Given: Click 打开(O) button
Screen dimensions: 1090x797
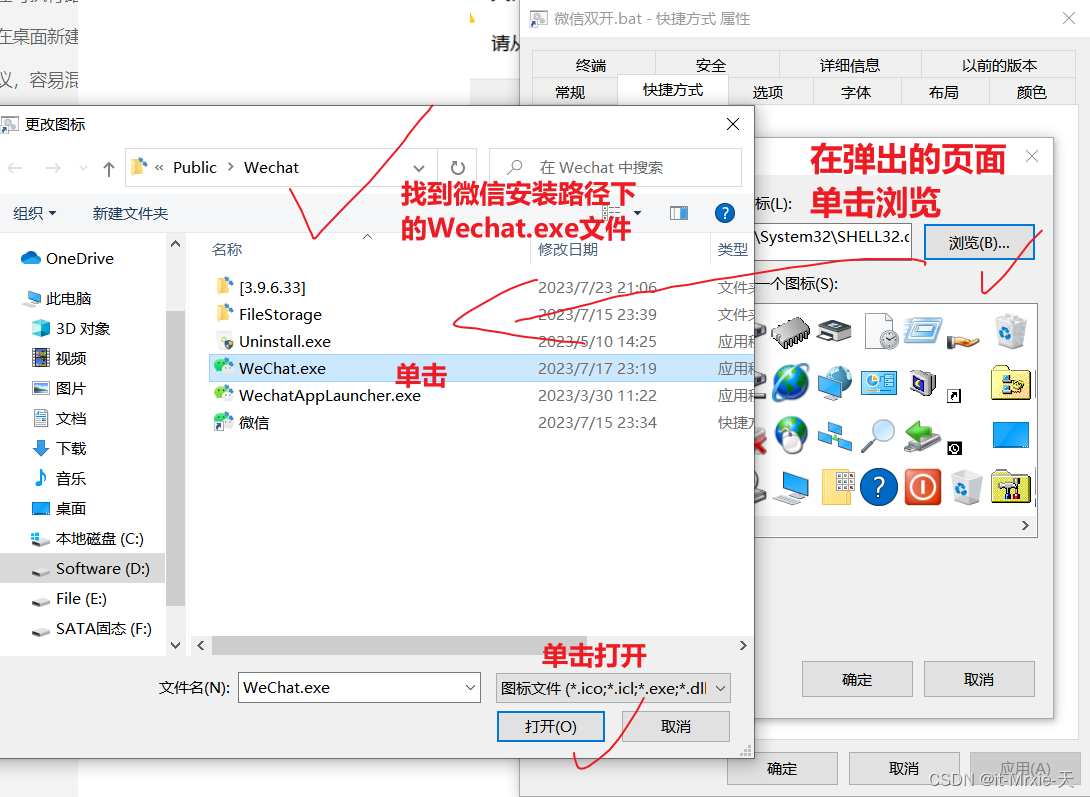Looking at the screenshot, I should (x=551, y=726).
